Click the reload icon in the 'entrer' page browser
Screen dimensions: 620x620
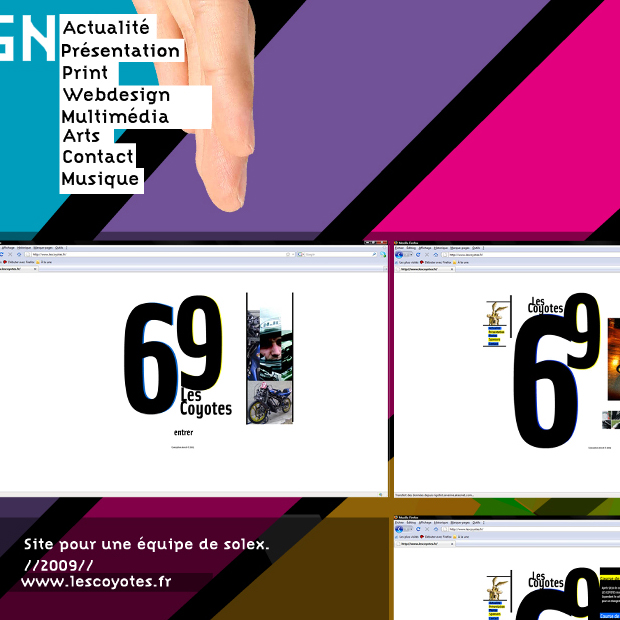(x=2, y=254)
